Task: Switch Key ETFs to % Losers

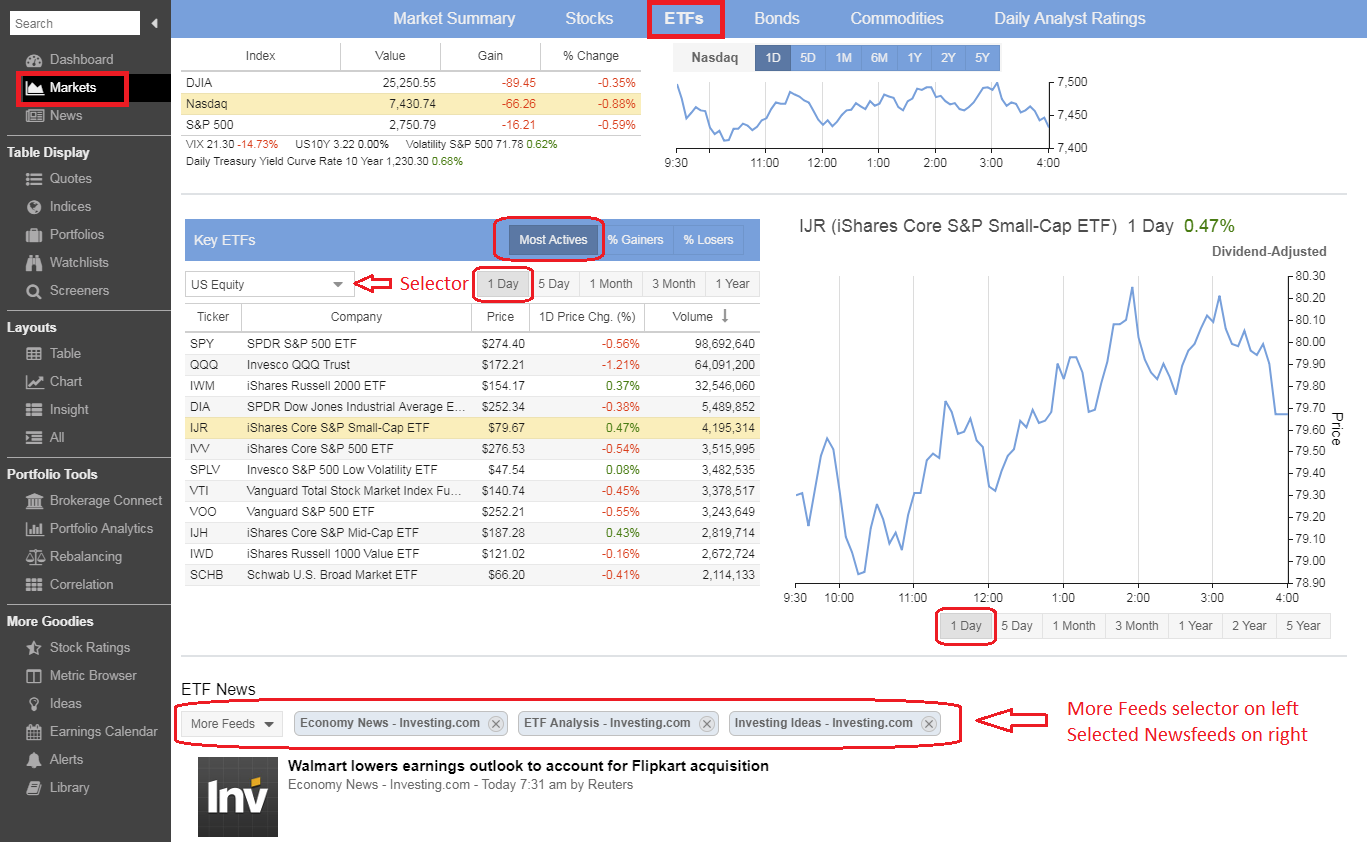Action: pos(708,240)
